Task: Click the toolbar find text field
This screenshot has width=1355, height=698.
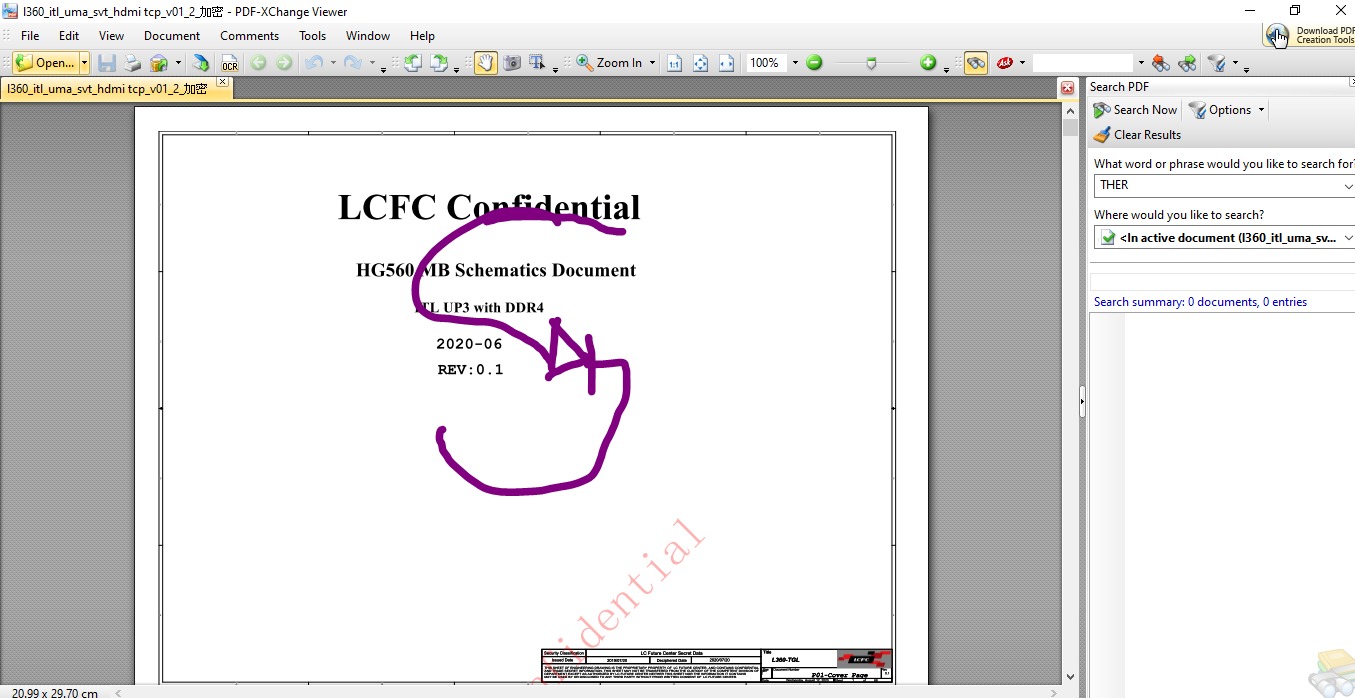Action: pos(1082,63)
